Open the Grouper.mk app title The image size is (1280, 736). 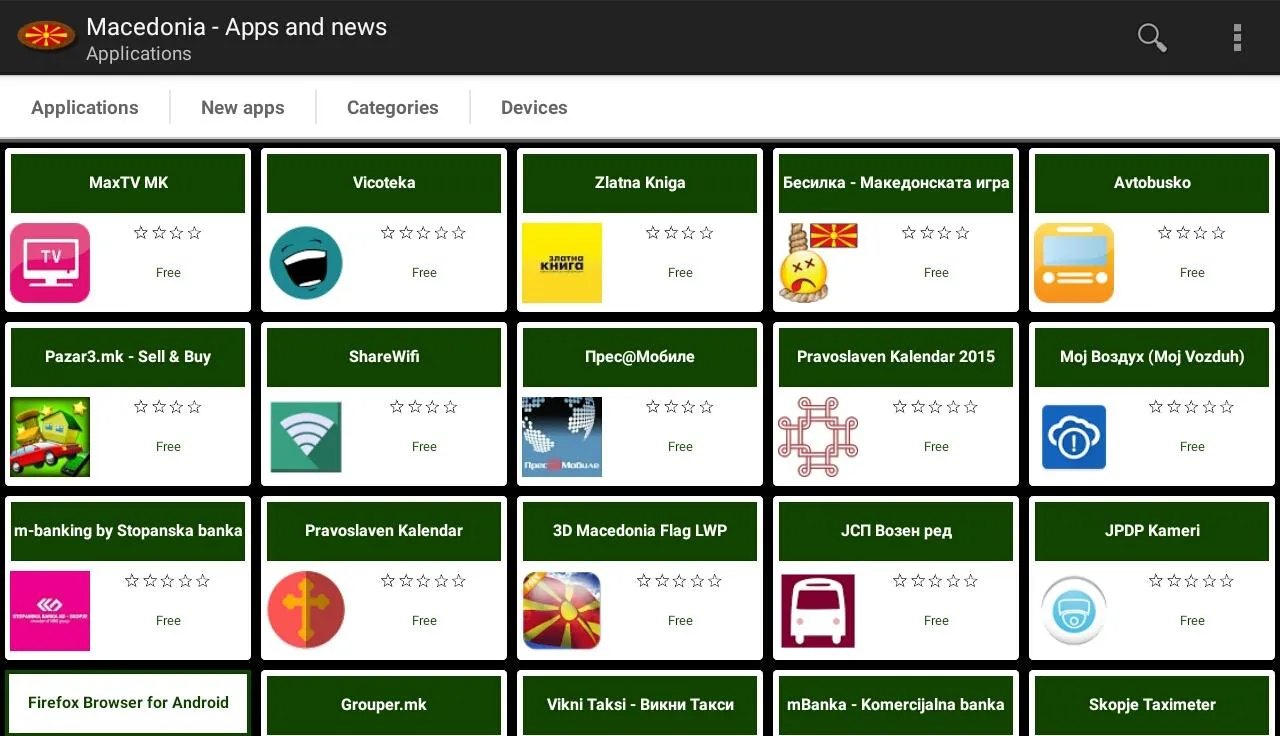(384, 705)
